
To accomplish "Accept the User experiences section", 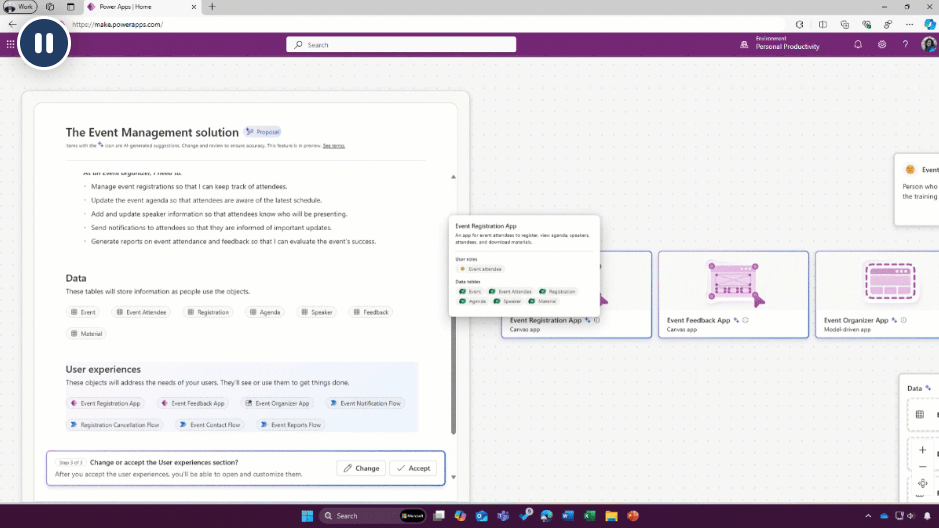I will [x=413, y=468].
